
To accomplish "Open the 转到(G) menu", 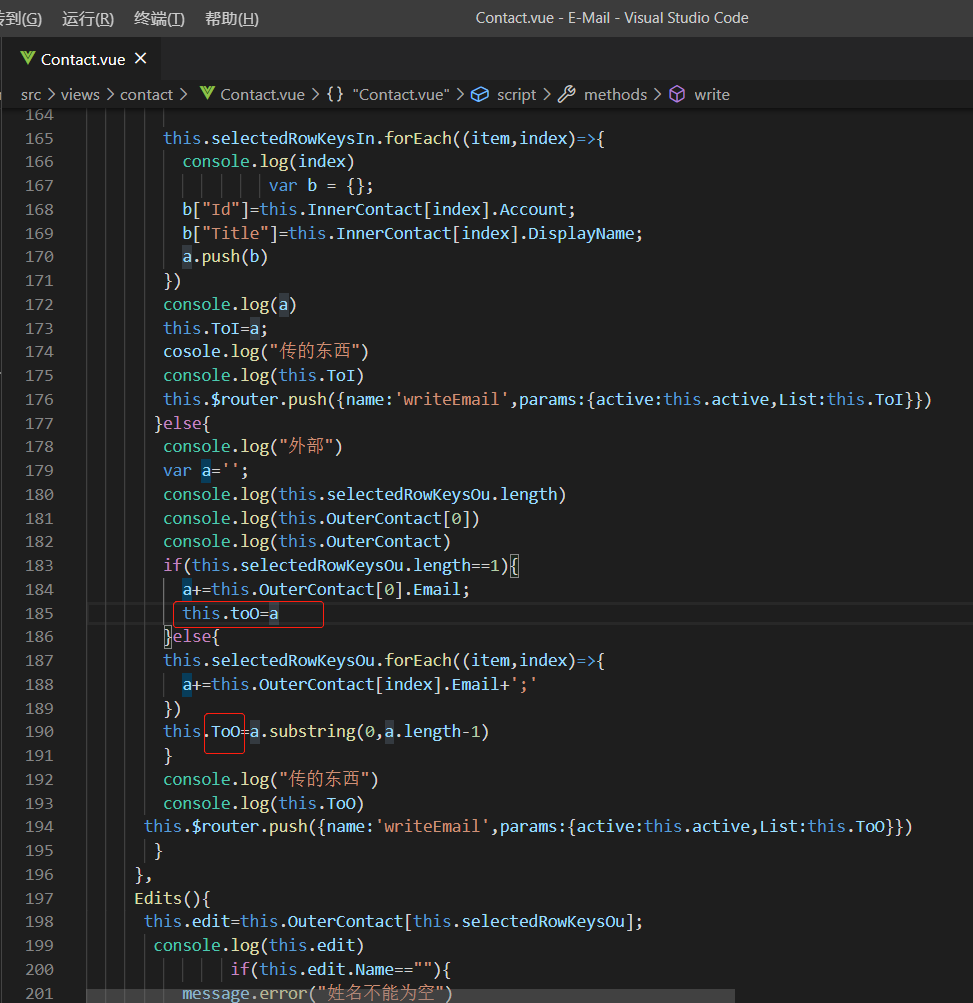I will (x=21, y=18).
